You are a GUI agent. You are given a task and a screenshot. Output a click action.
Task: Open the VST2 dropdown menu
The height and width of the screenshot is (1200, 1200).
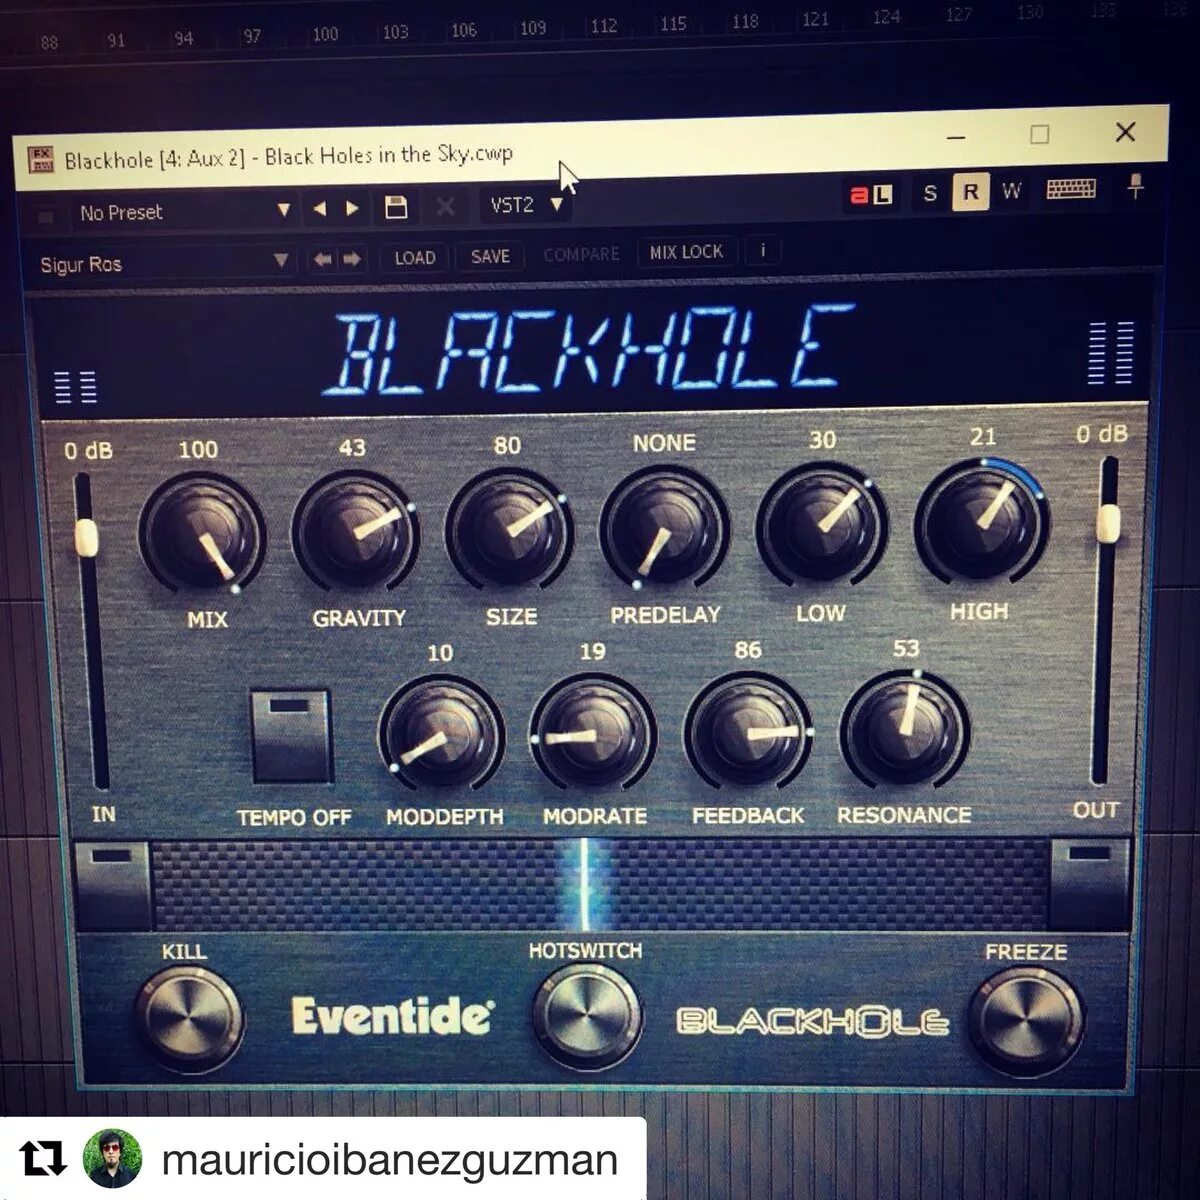click(x=526, y=206)
